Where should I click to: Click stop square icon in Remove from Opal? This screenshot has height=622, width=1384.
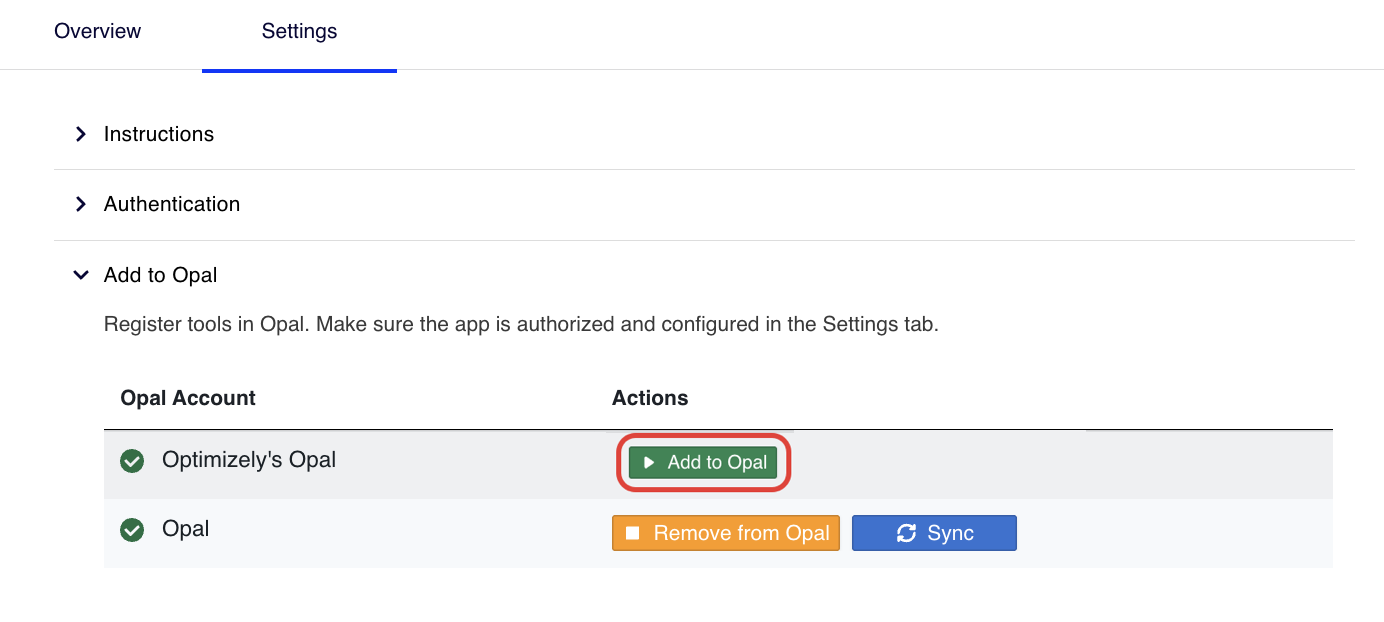pyautogui.click(x=632, y=533)
